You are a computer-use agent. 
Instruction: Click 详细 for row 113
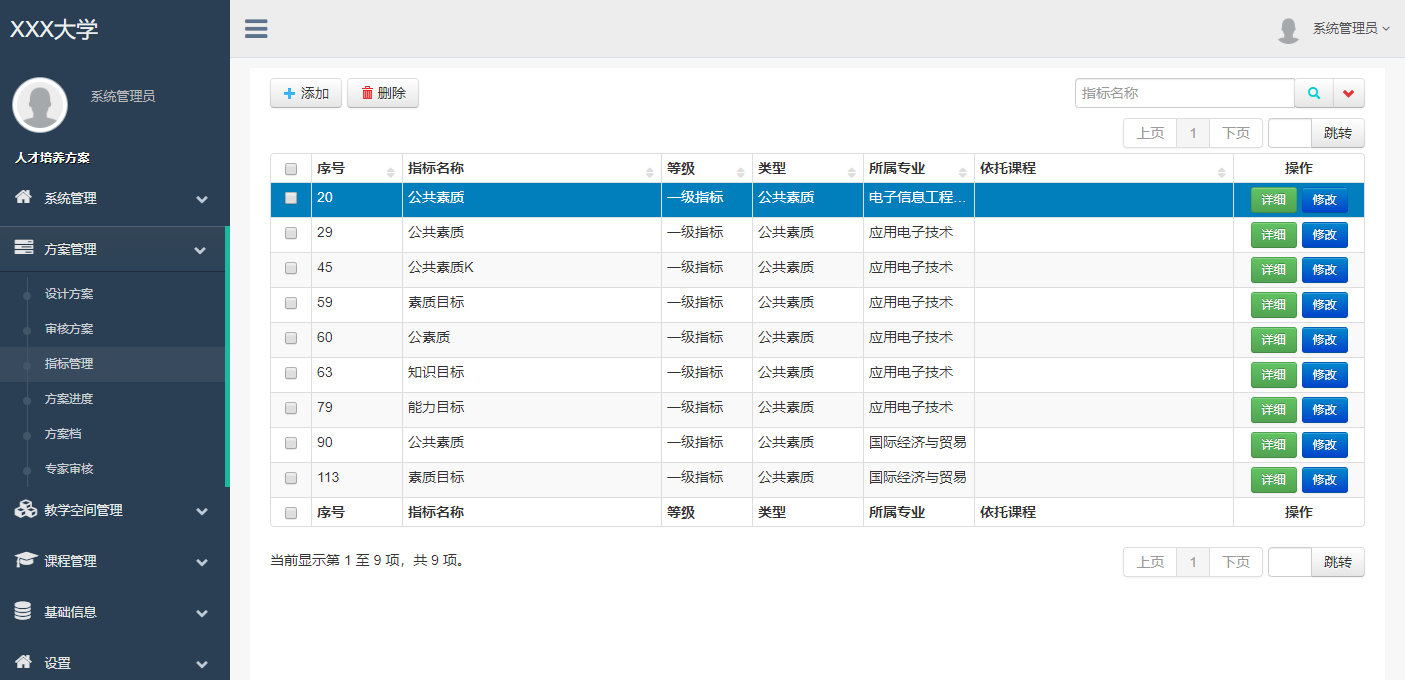click(x=1273, y=480)
